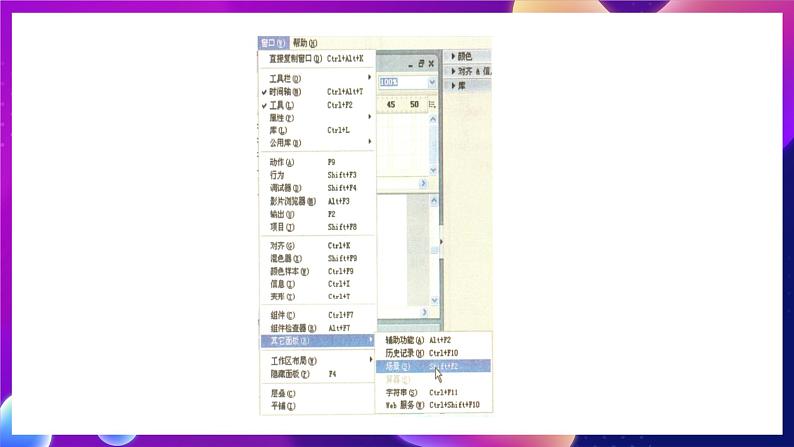Select the highlighted 场景(S) submenu item
This screenshot has height=447, width=794.
433,366
